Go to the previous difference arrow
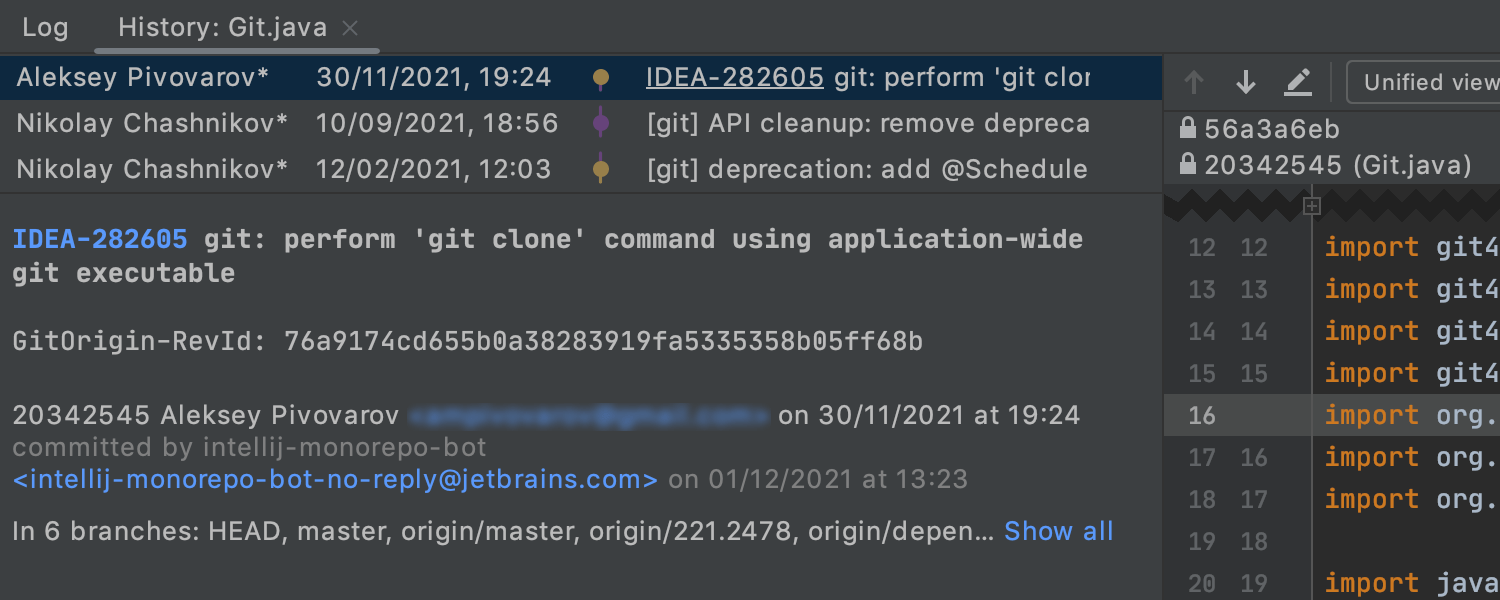Screen dimensions: 1500x600 1194,82
